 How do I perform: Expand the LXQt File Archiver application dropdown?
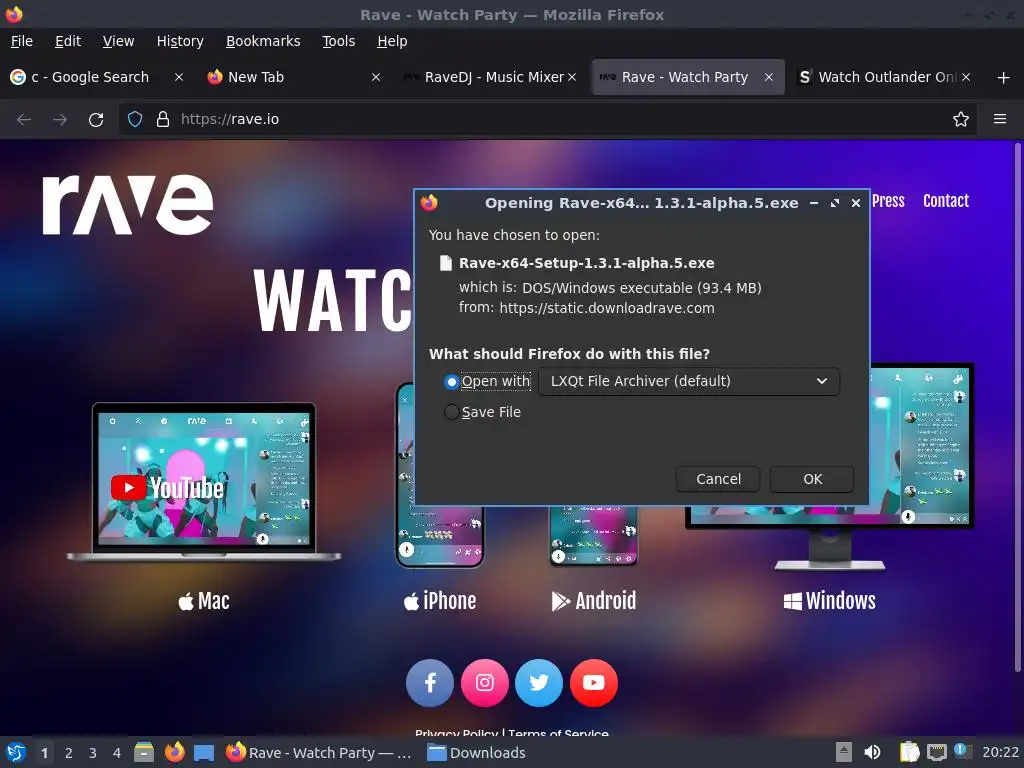pos(689,381)
